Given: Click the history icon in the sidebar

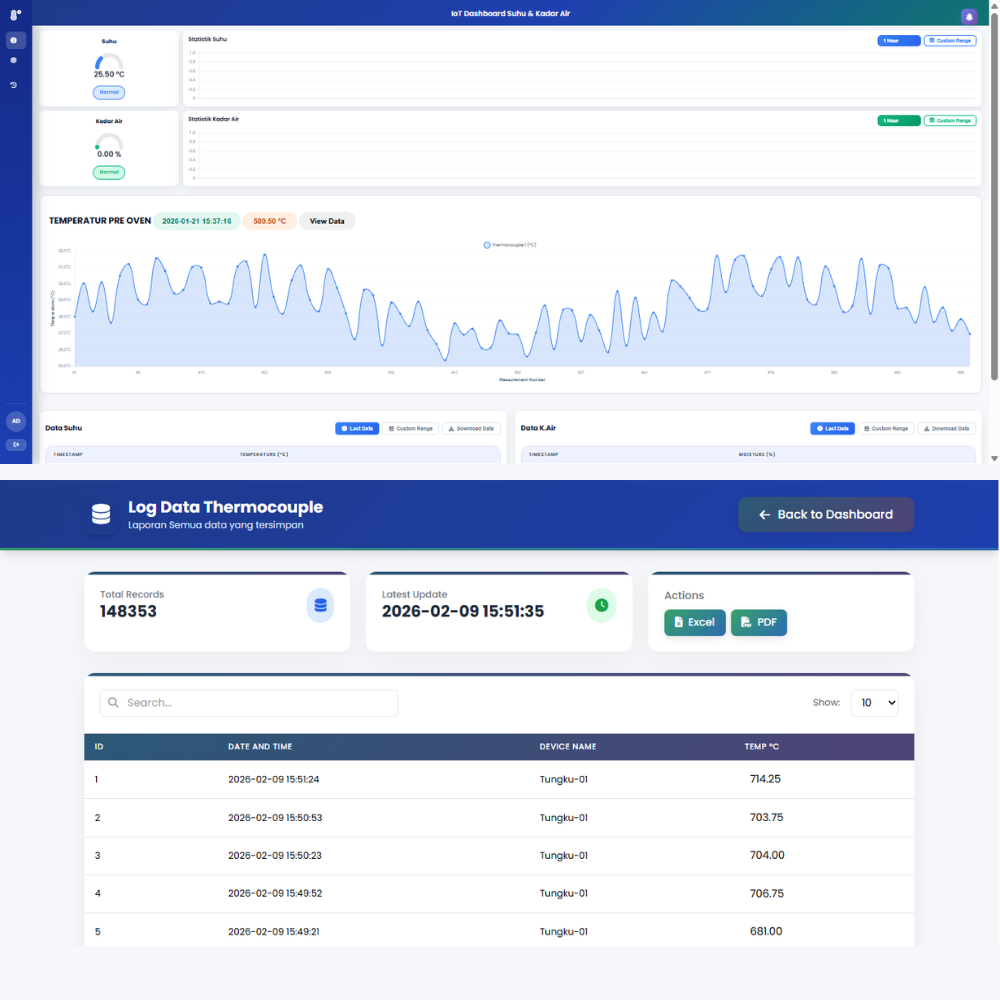Looking at the screenshot, I should point(14,85).
